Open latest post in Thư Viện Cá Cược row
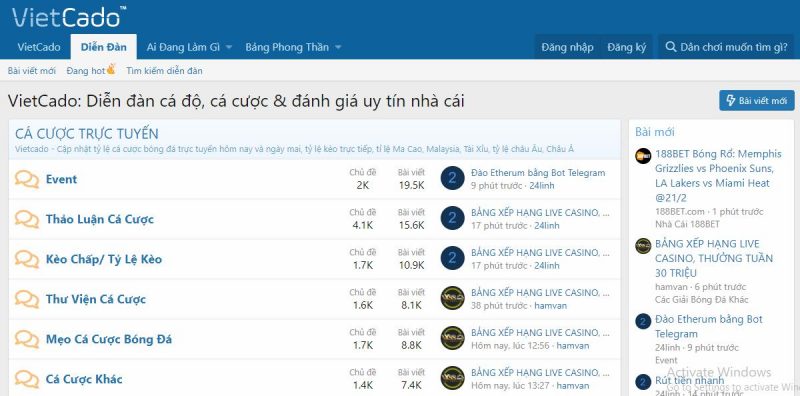The width and height of the screenshot is (800, 396). 540,292
